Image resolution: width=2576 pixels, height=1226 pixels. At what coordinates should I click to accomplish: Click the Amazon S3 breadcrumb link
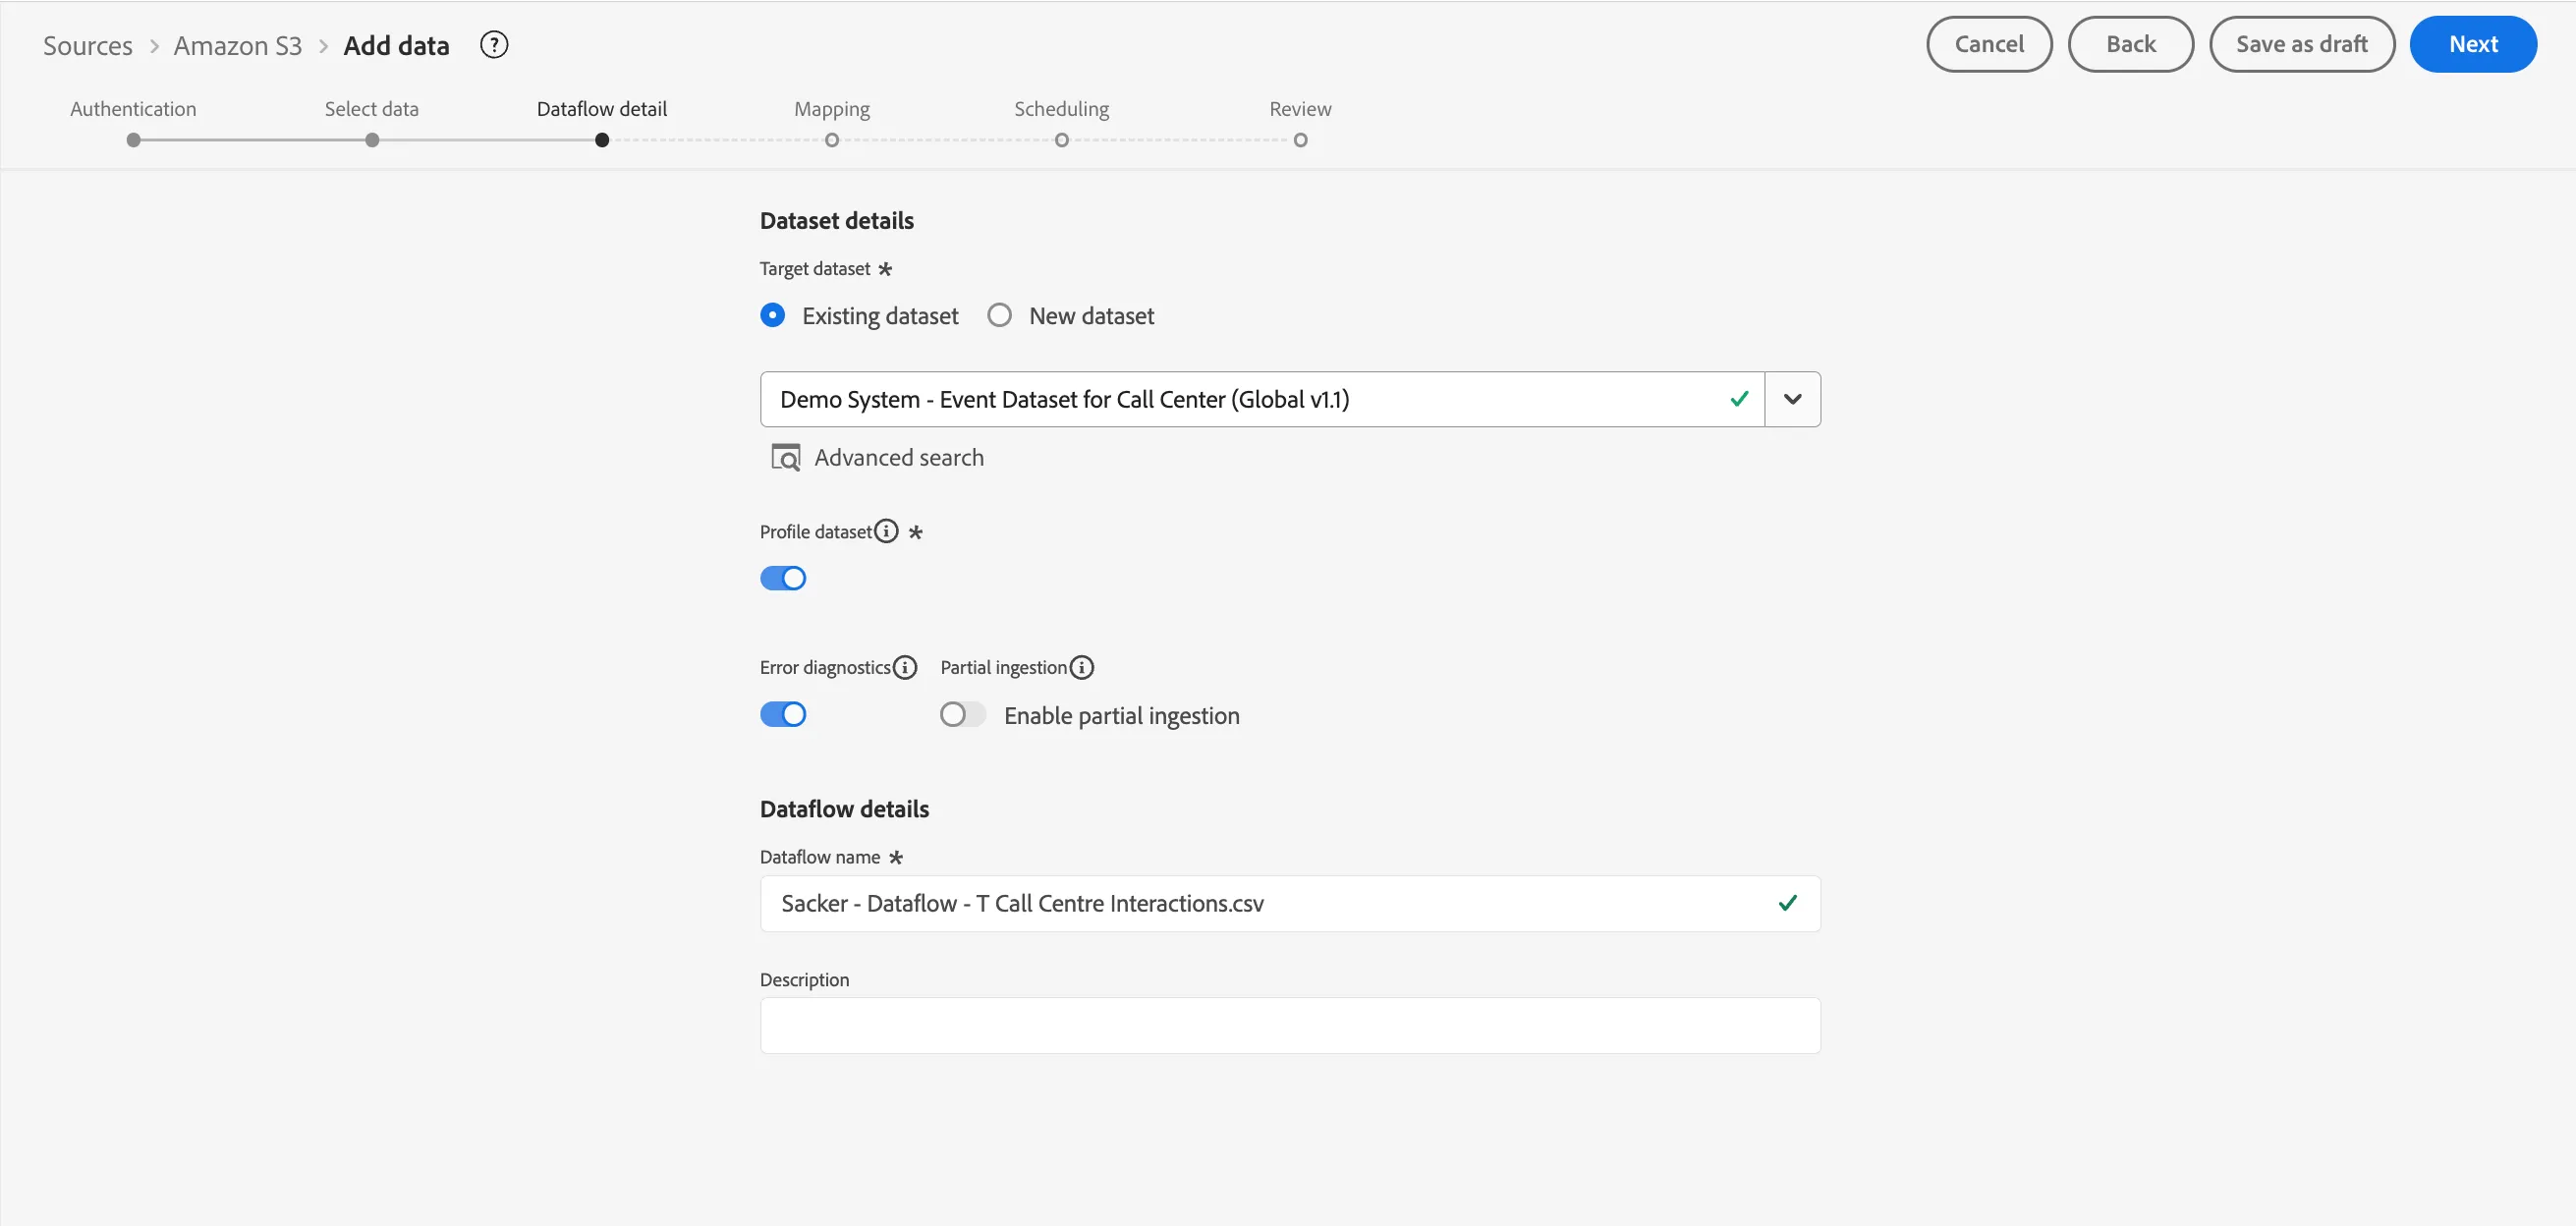pyautogui.click(x=238, y=46)
